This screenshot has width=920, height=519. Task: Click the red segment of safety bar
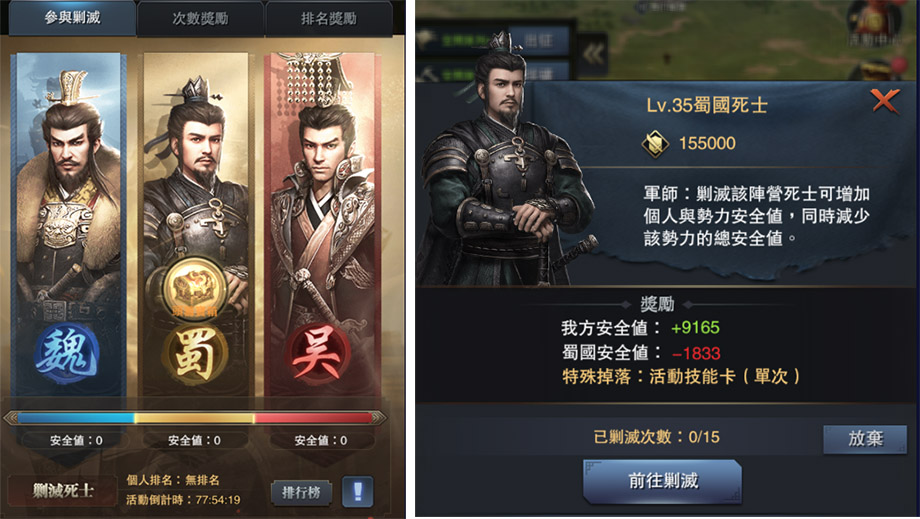pyautogui.click(x=313, y=418)
